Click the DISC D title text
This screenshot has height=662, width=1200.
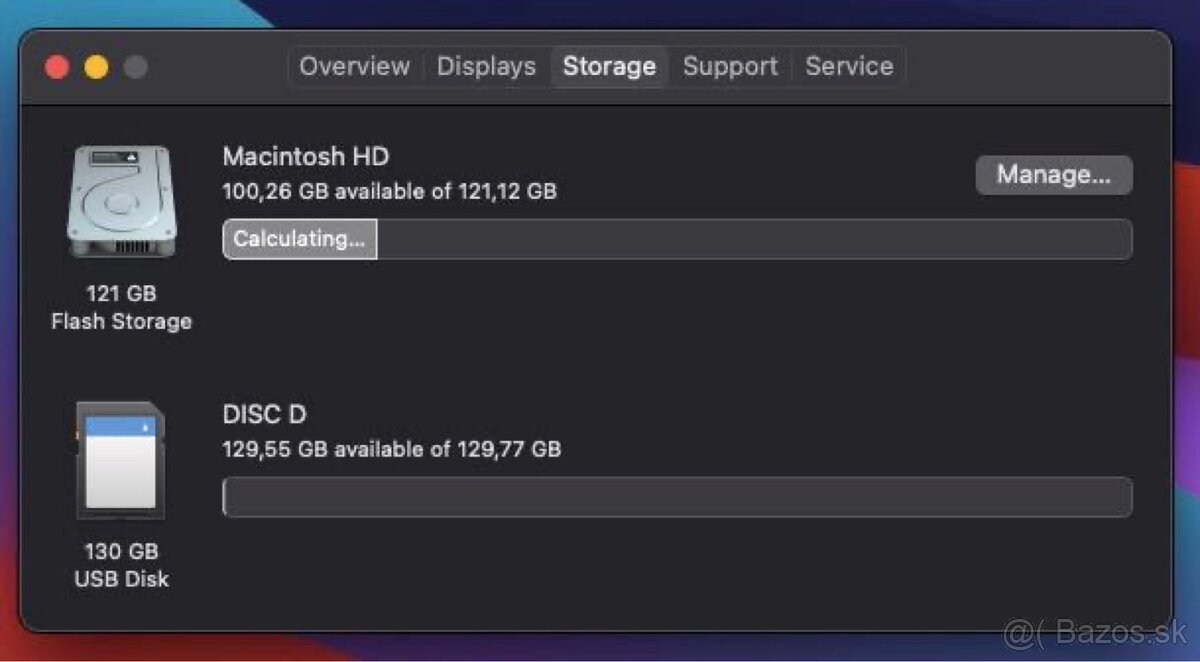click(264, 414)
